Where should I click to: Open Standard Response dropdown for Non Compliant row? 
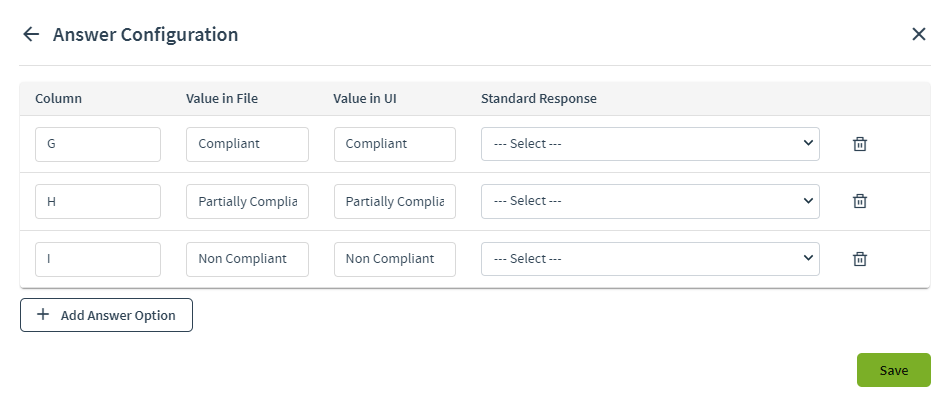click(650, 259)
